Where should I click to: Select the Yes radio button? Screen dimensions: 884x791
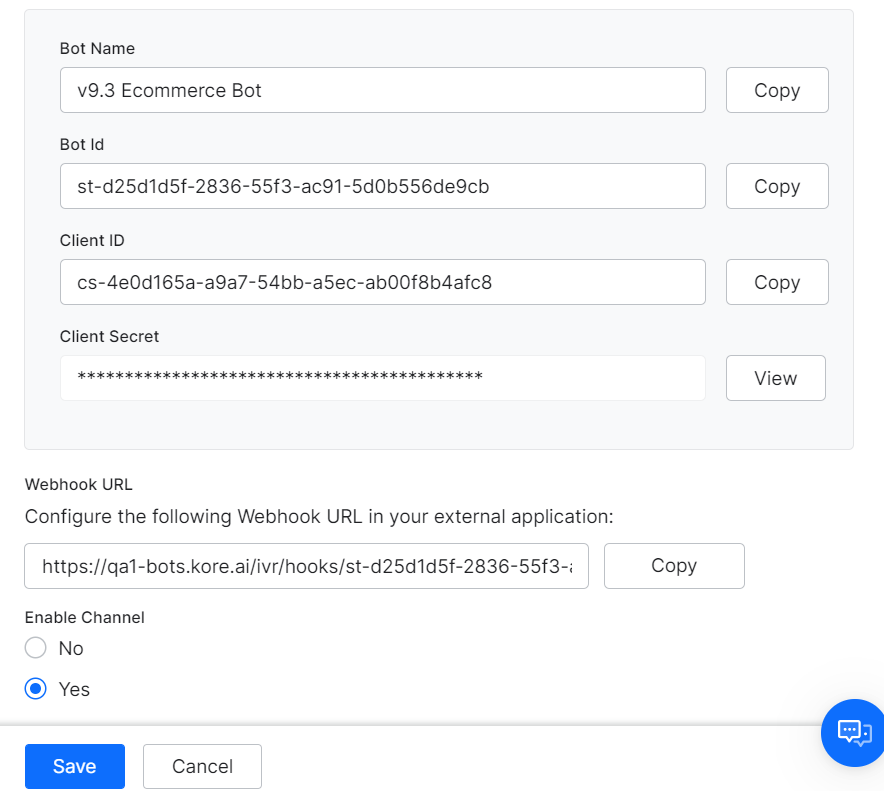(36, 689)
